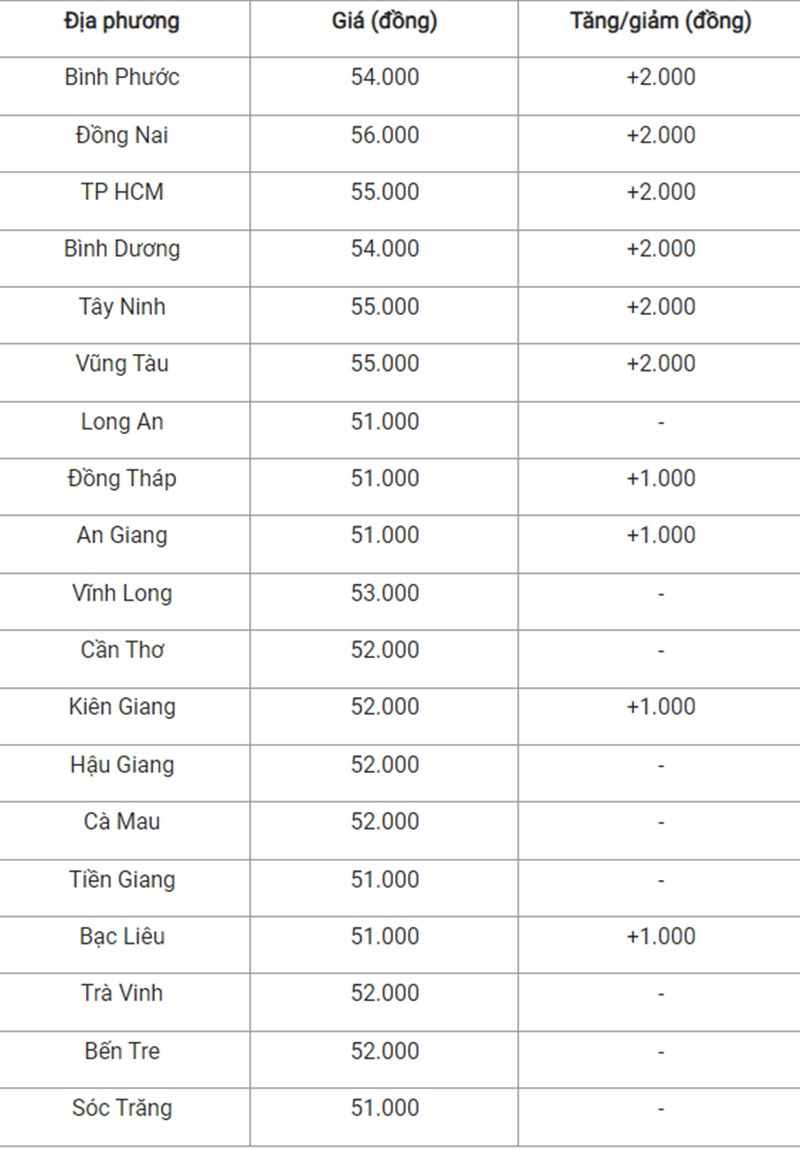
Task: Select the TP HCM cell
Action: (x=122, y=192)
